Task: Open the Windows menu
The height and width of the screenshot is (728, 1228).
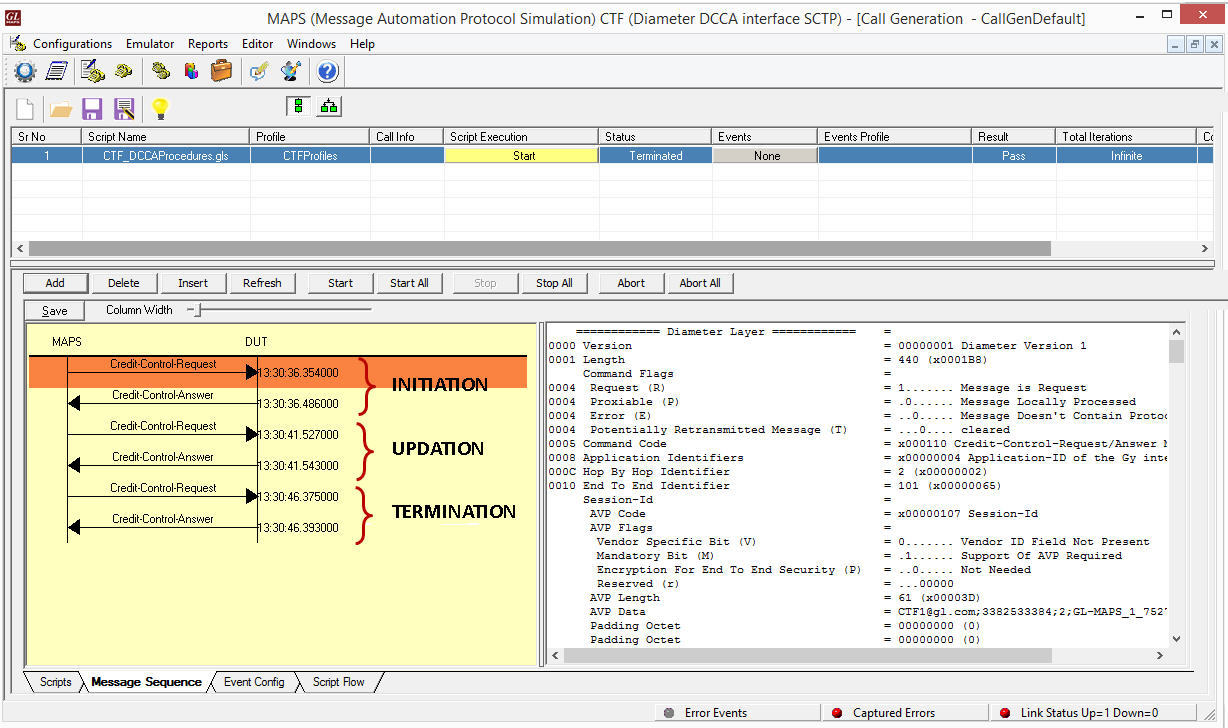Action: (x=311, y=44)
